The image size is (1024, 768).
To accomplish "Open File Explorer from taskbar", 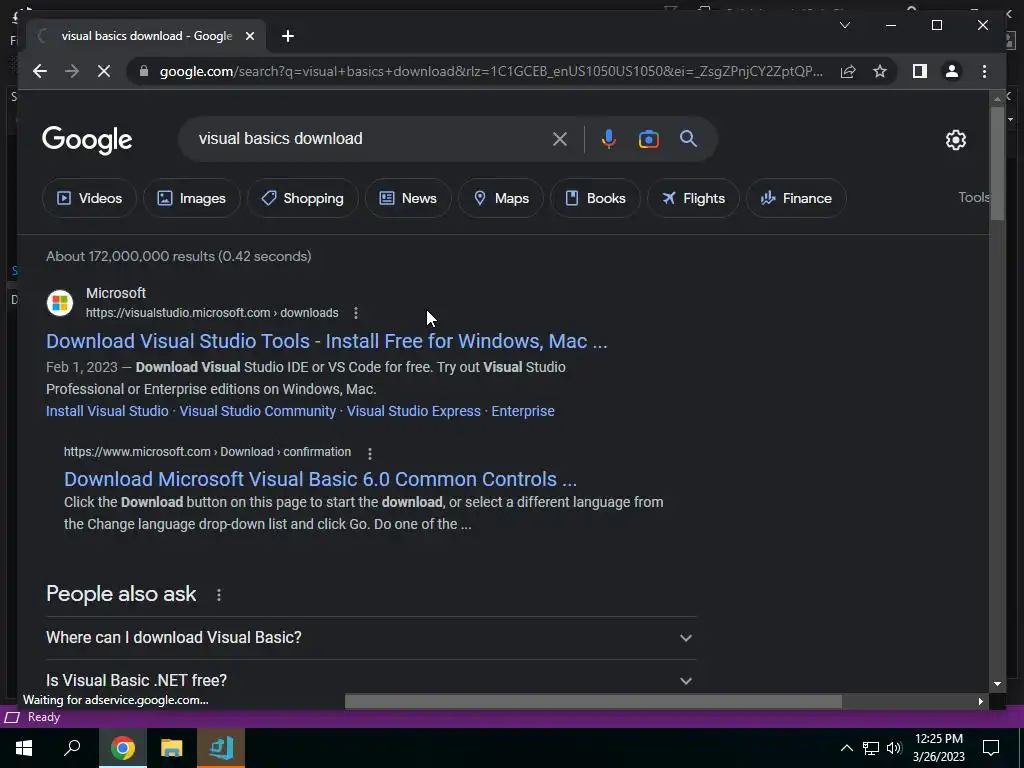I will click(x=171, y=748).
